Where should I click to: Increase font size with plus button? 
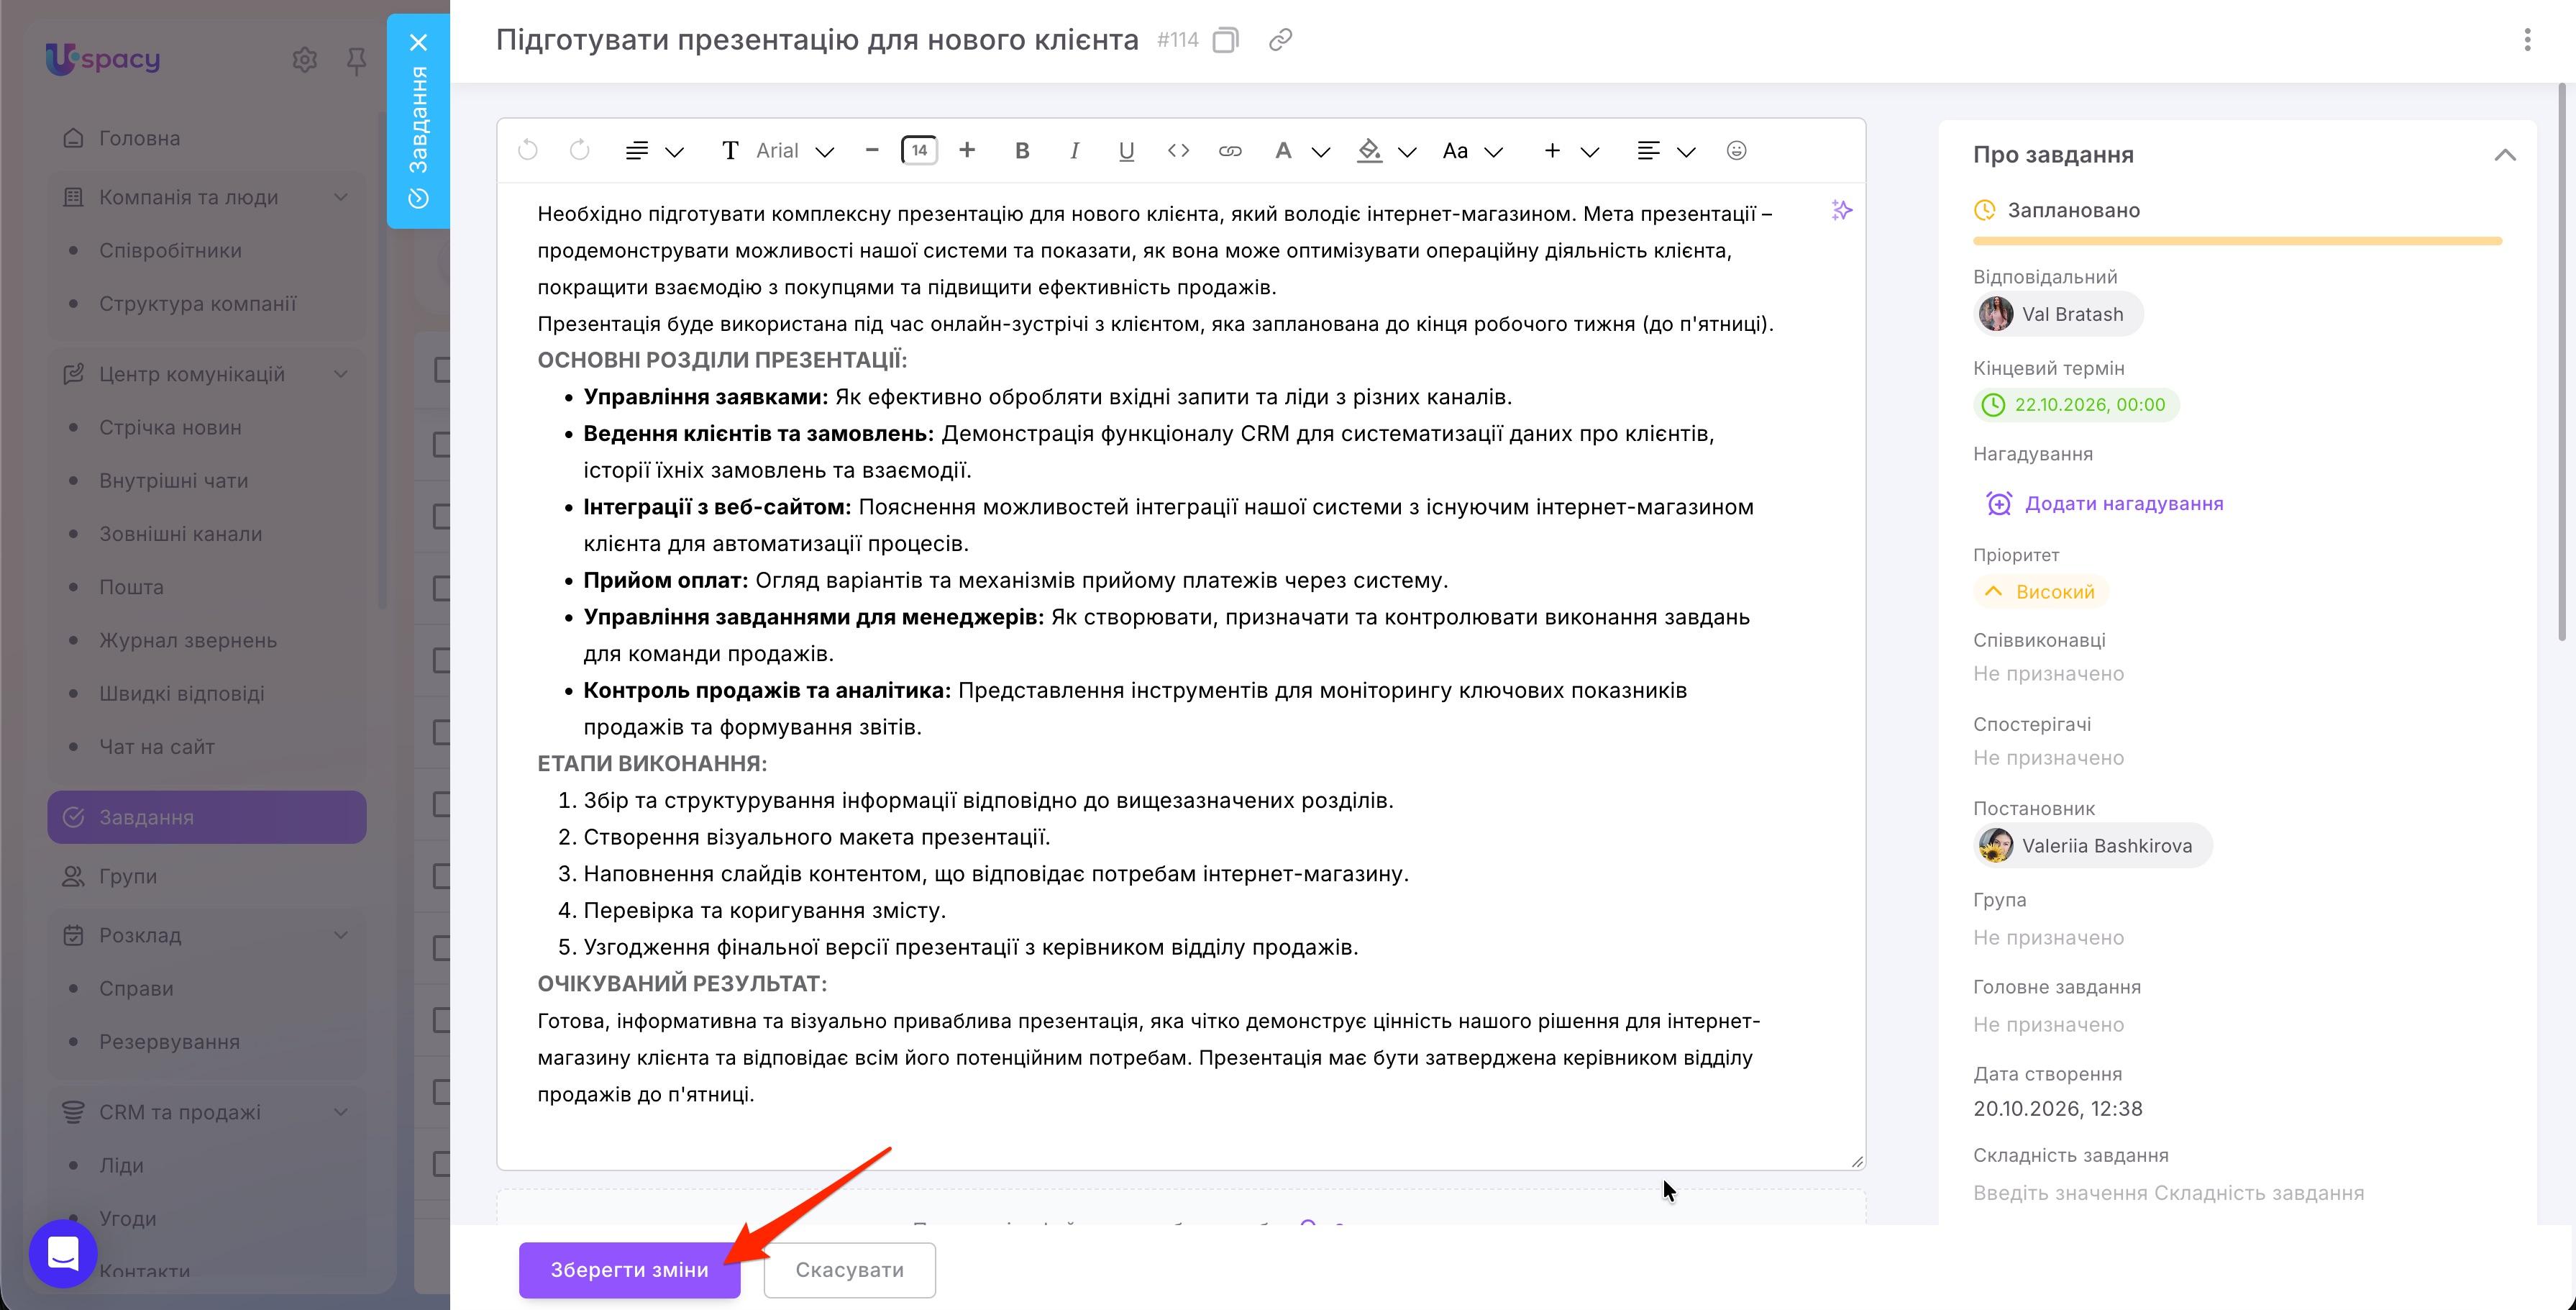[x=966, y=150]
